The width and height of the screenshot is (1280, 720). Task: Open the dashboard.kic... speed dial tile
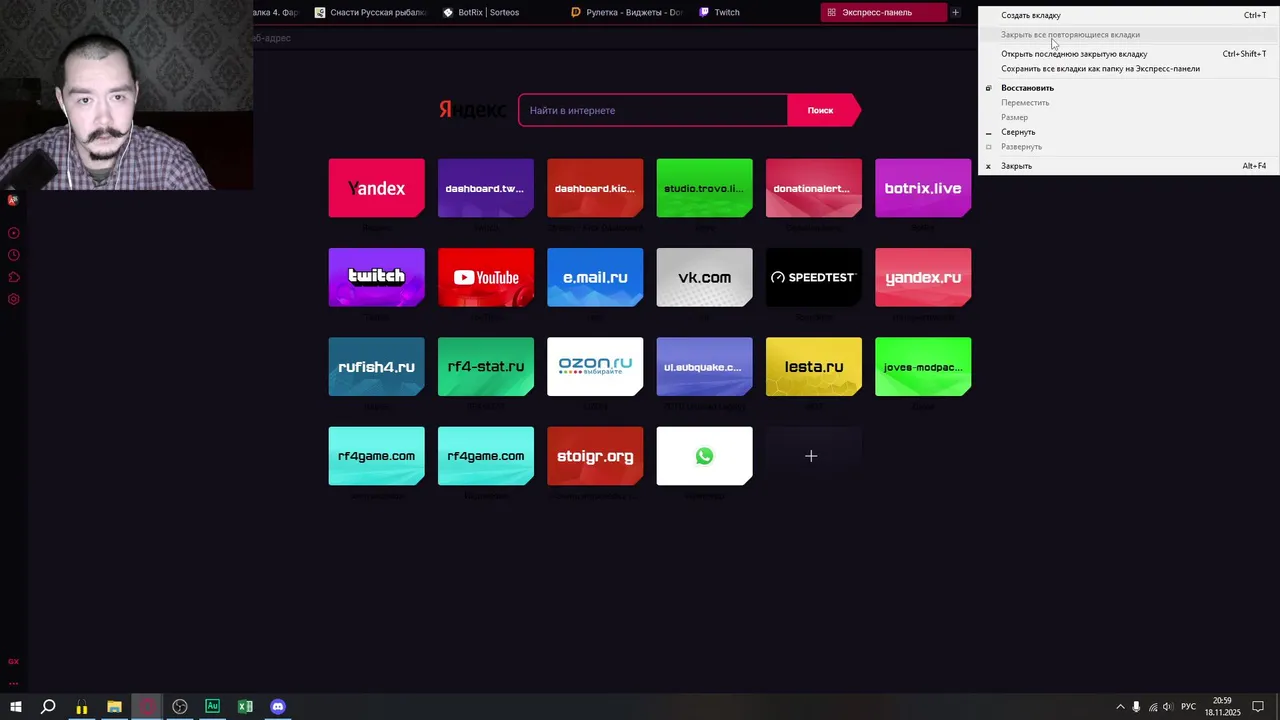(595, 188)
